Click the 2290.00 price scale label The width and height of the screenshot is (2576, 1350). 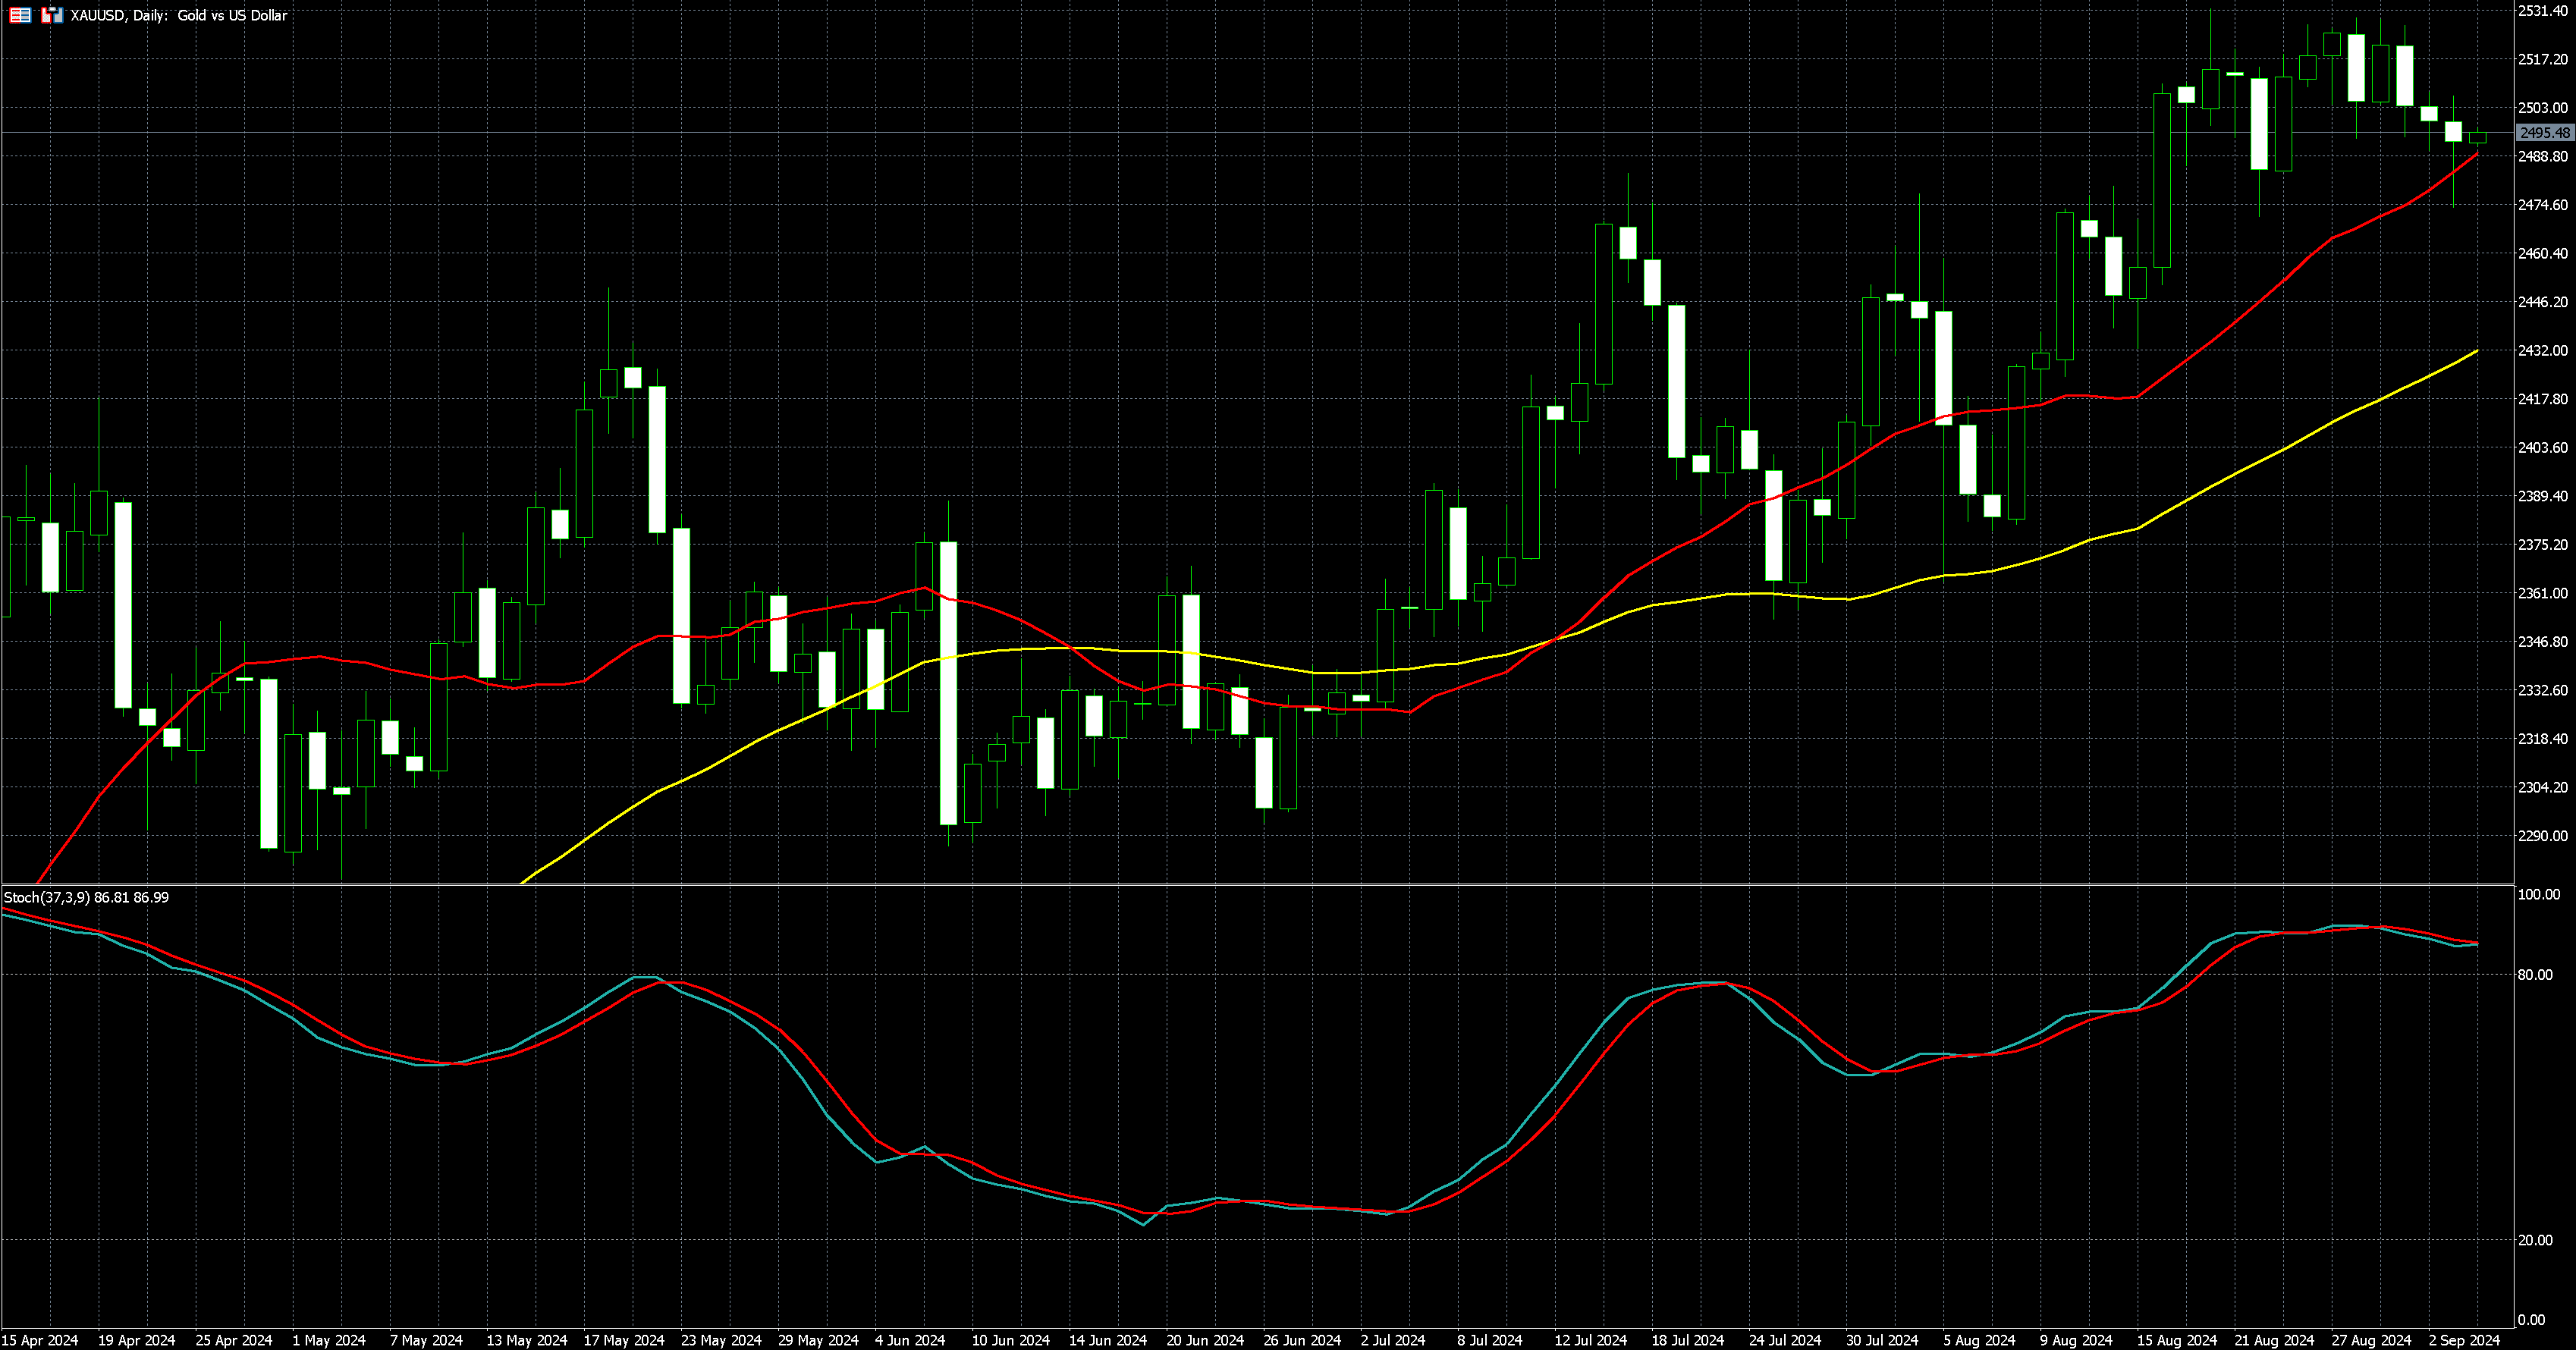click(x=2542, y=836)
